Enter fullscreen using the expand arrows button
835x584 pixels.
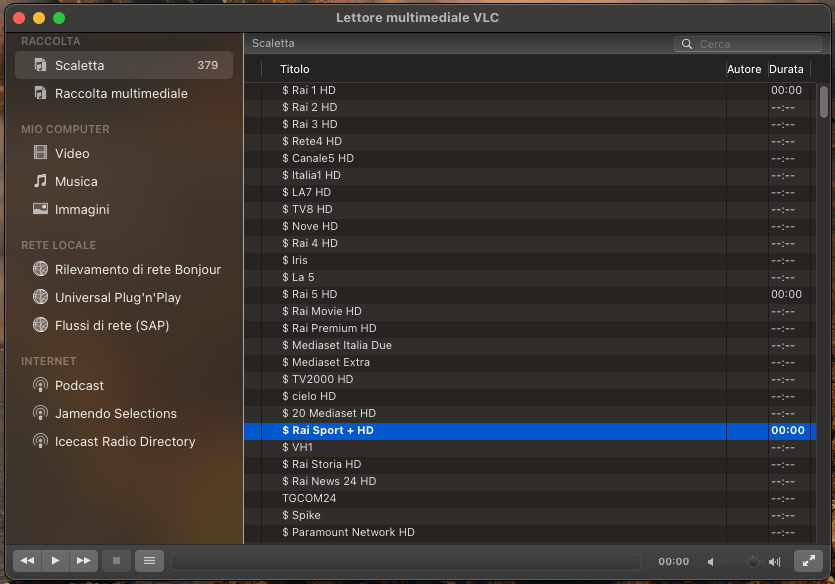coord(808,561)
